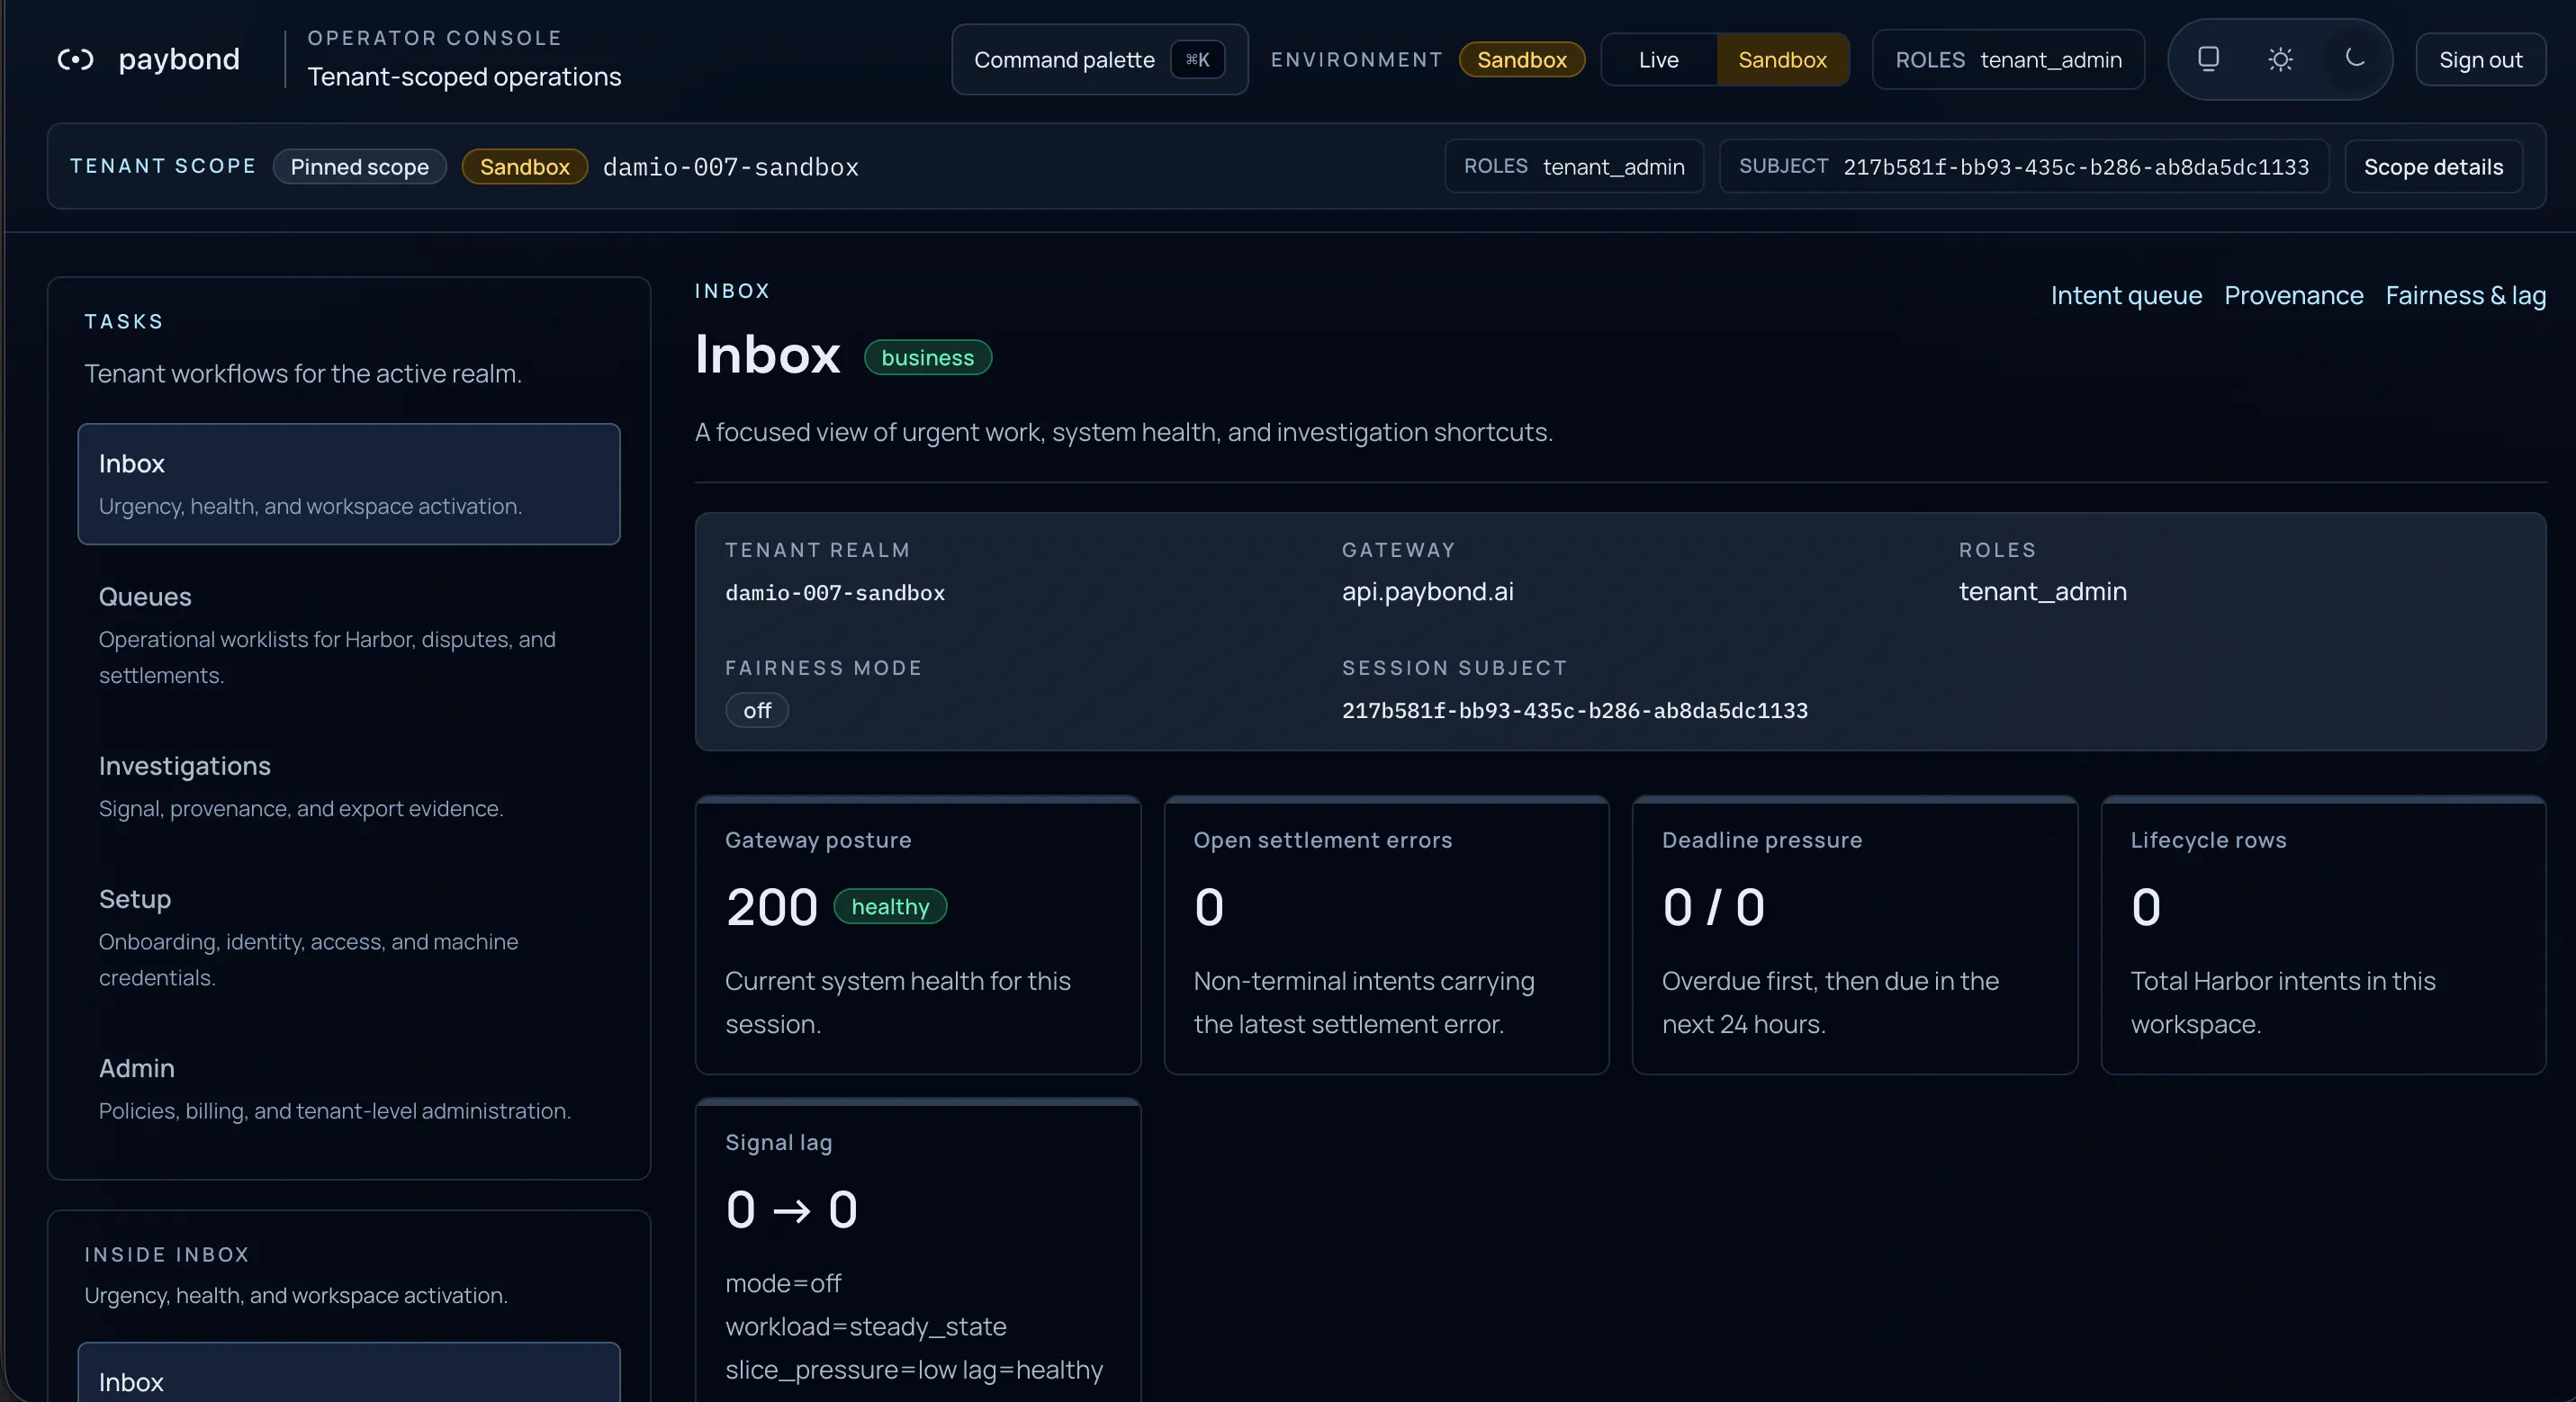This screenshot has height=1402, width=2576.
Task: Sign out of the console
Action: pyautogui.click(x=2480, y=60)
